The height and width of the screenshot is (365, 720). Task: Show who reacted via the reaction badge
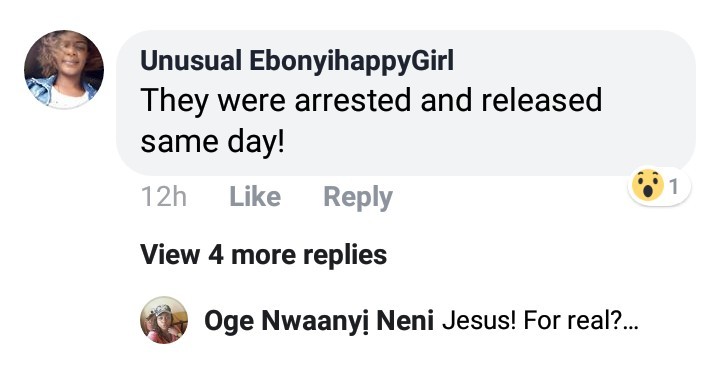[659, 186]
